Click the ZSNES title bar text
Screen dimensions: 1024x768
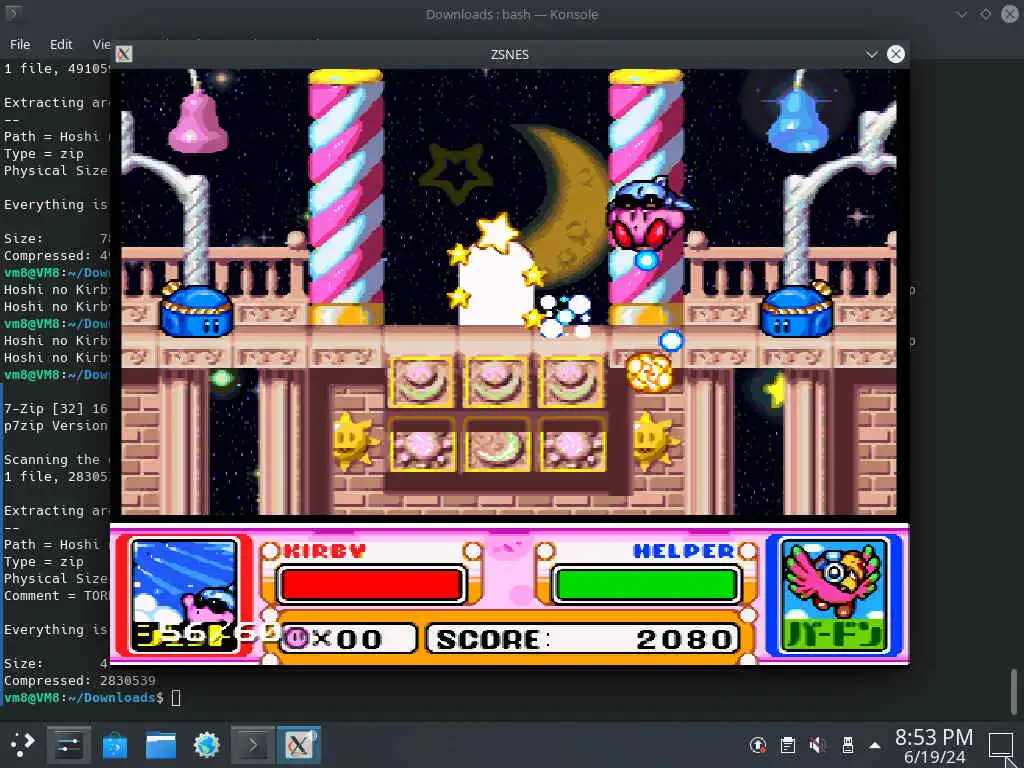[509, 54]
